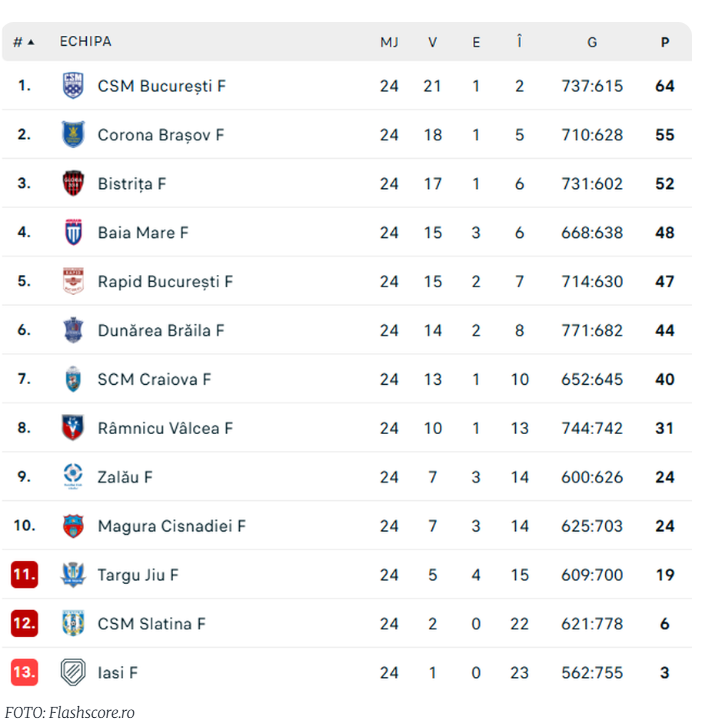This screenshot has height=728, width=726.
Task: Click the Corona Brașov F team crest
Action: [x=73, y=134]
